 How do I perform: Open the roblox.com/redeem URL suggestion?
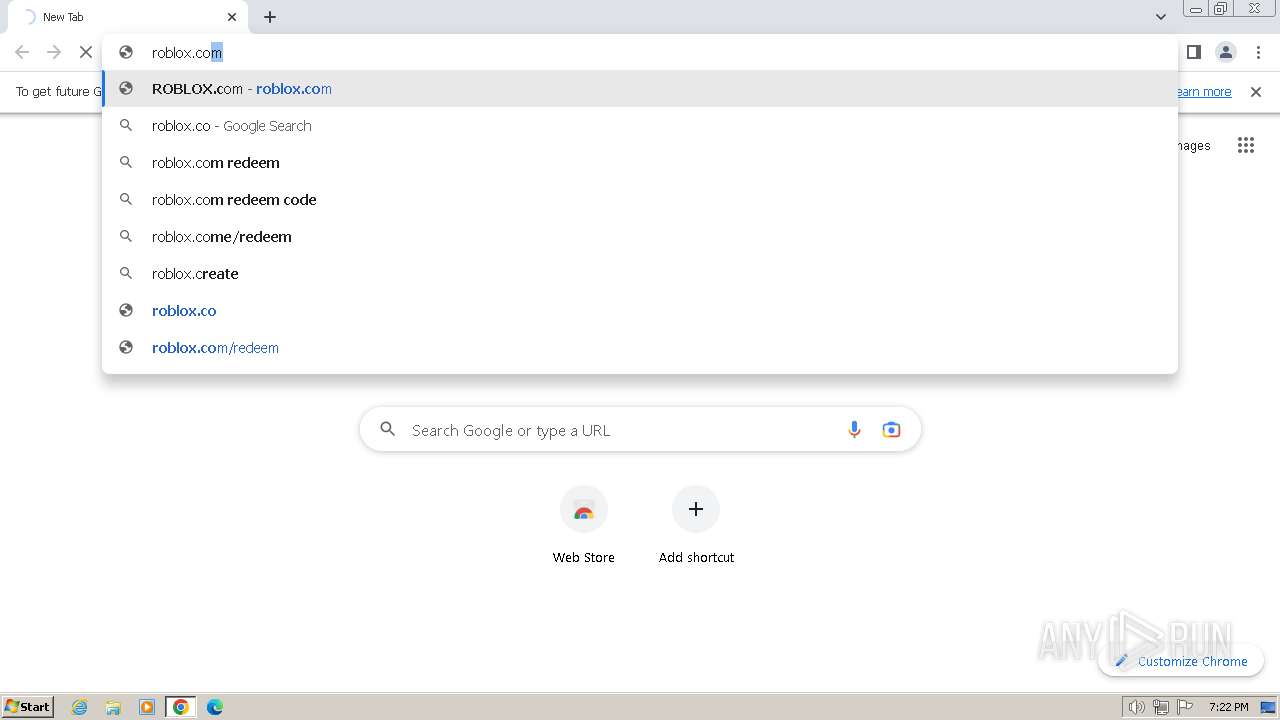click(640, 348)
